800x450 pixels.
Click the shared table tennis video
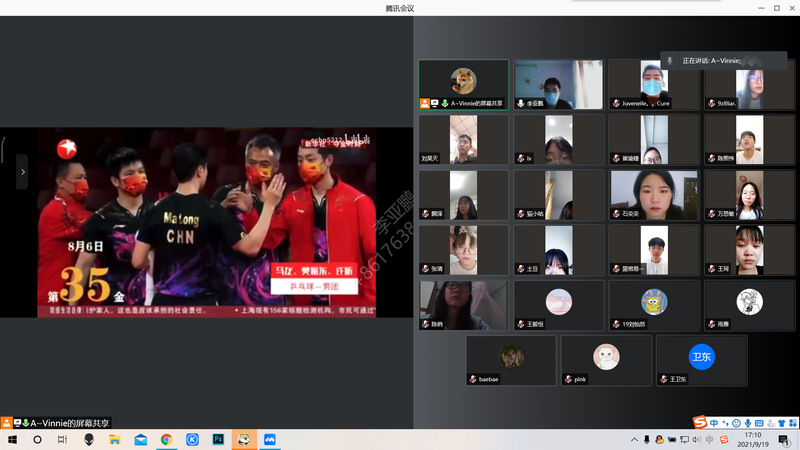tap(206, 222)
